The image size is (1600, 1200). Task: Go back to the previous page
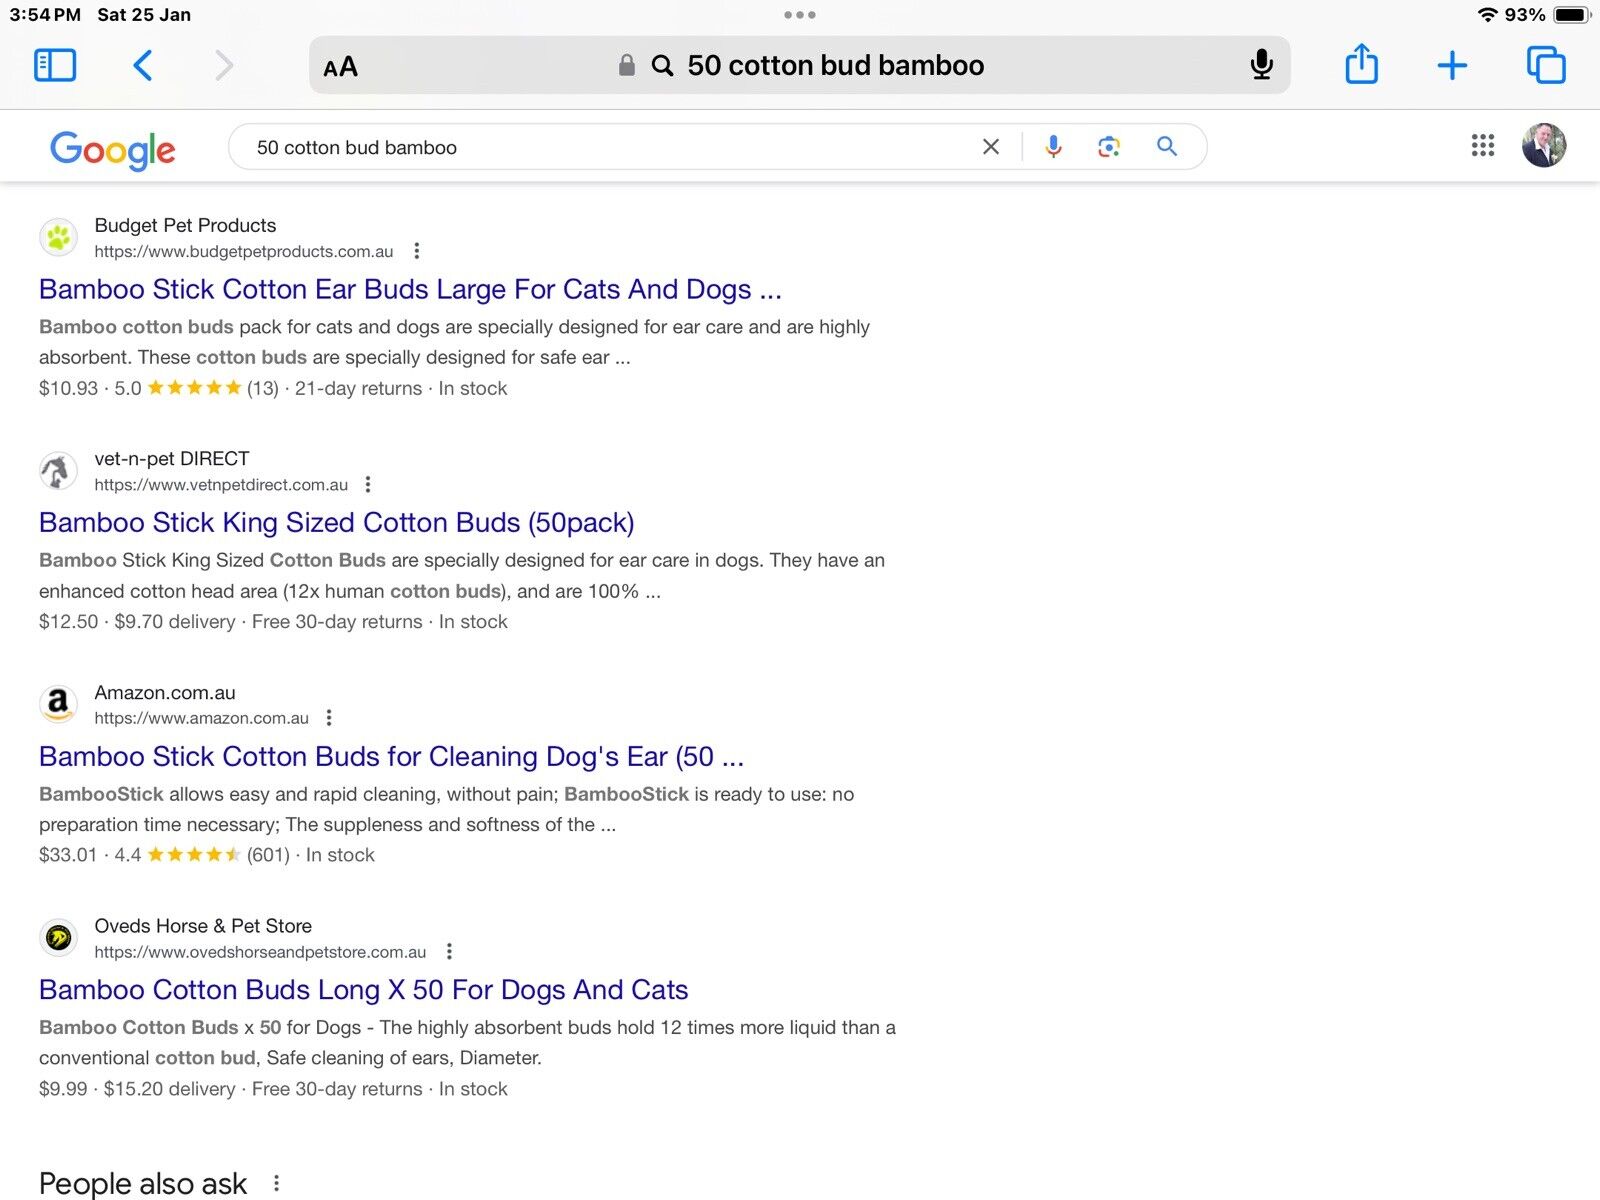(143, 66)
